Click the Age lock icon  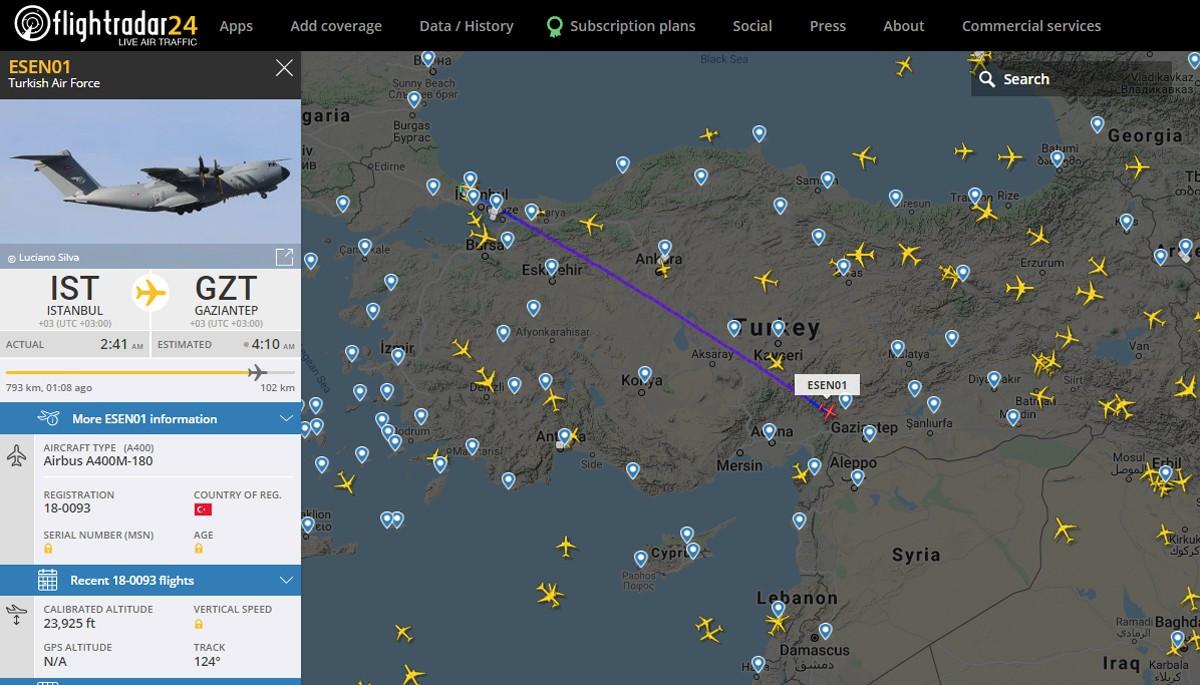(x=198, y=549)
